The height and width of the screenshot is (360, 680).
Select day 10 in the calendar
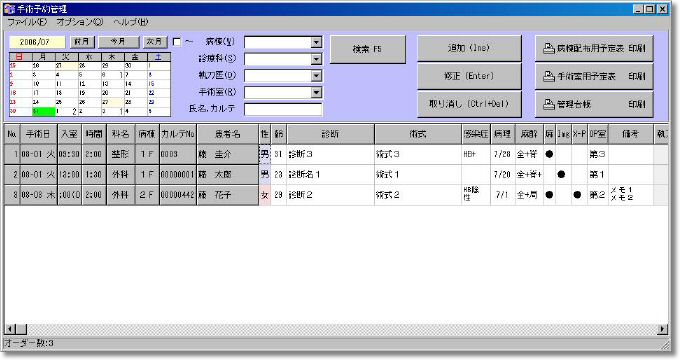point(44,84)
